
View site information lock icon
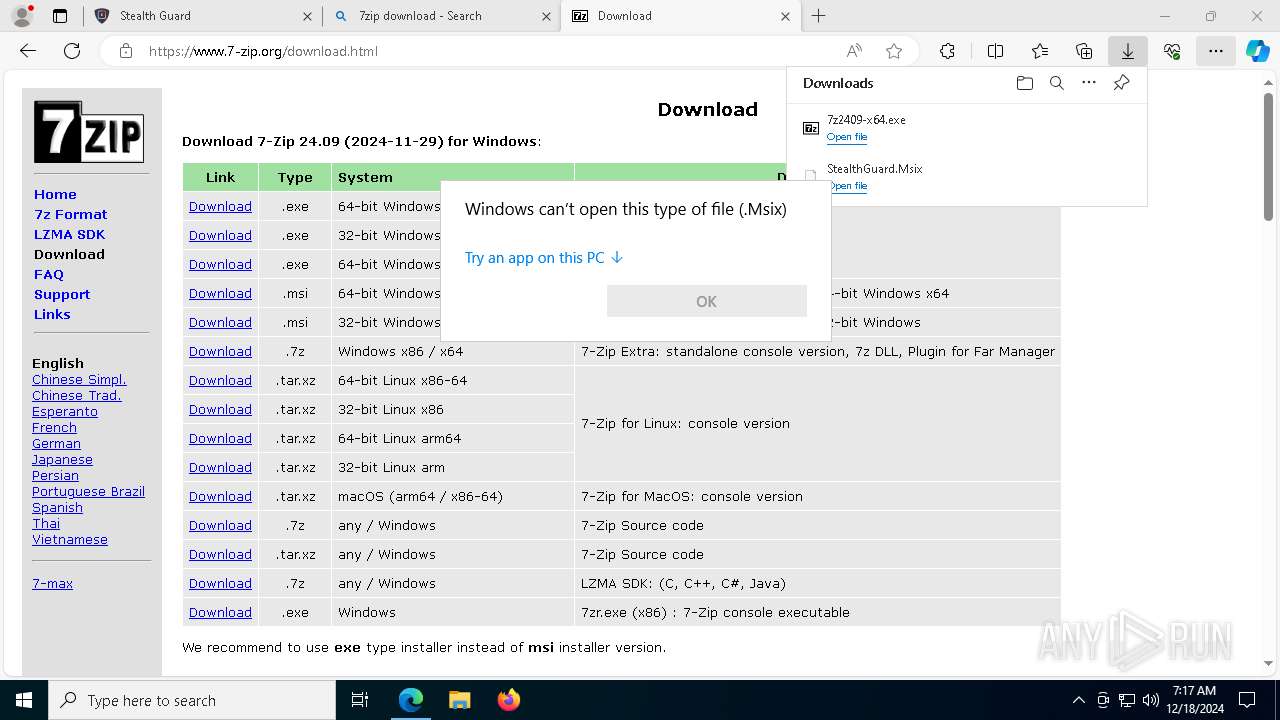(x=125, y=51)
